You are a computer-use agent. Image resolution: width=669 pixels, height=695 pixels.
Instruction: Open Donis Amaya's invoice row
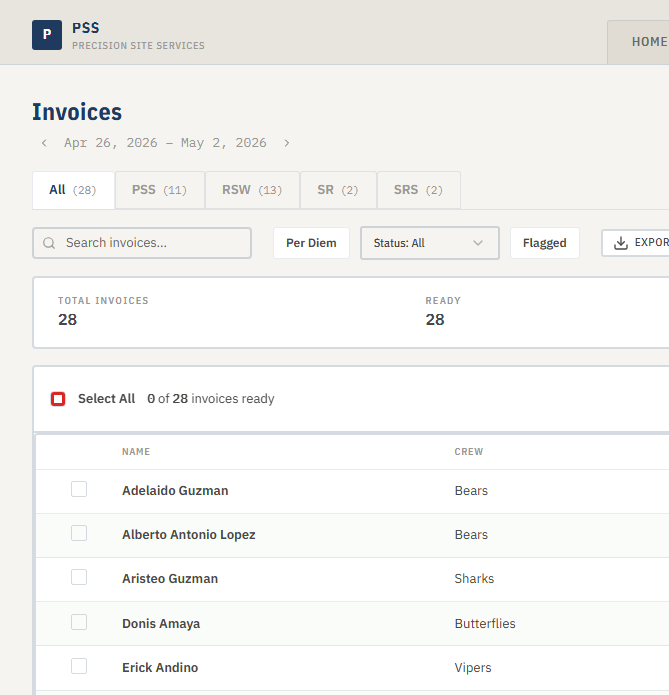pyautogui.click(x=352, y=624)
